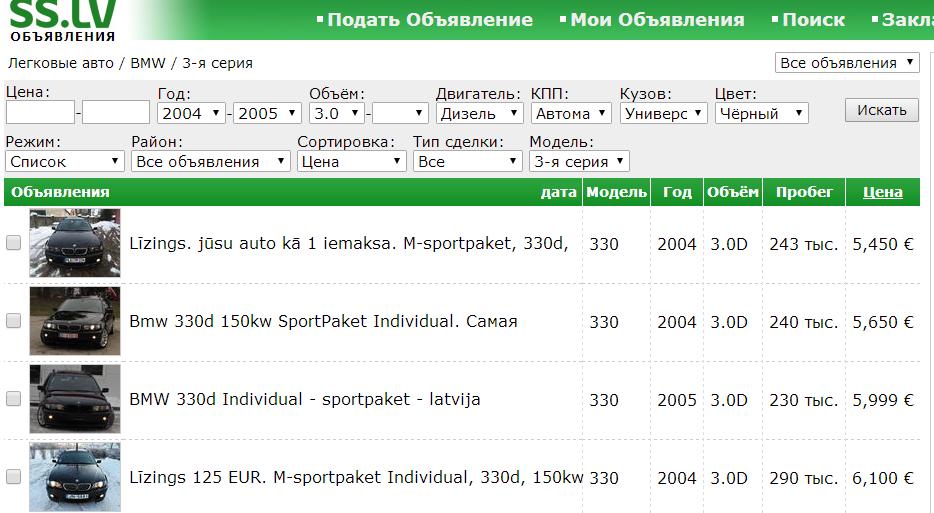934x513 pixels.
Task: Open the Цвет dropdown showing Чёрный
Action: pyautogui.click(x=760, y=113)
